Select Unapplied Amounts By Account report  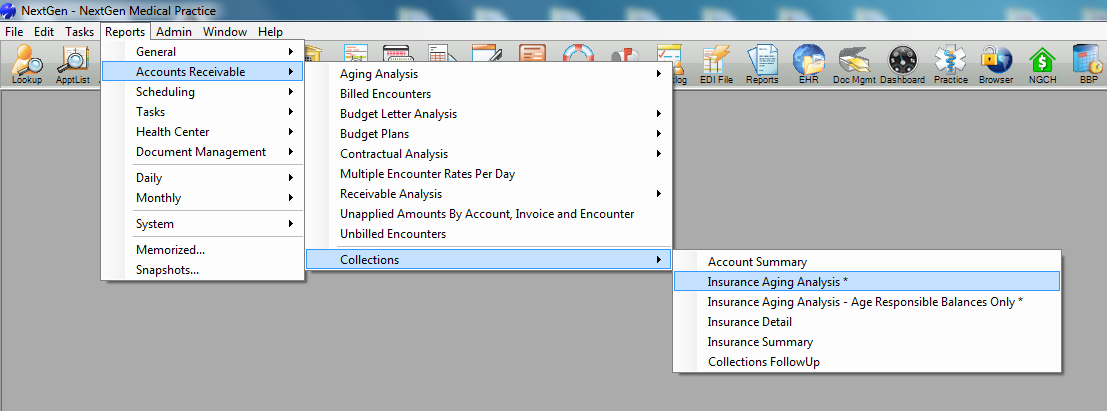coord(489,213)
